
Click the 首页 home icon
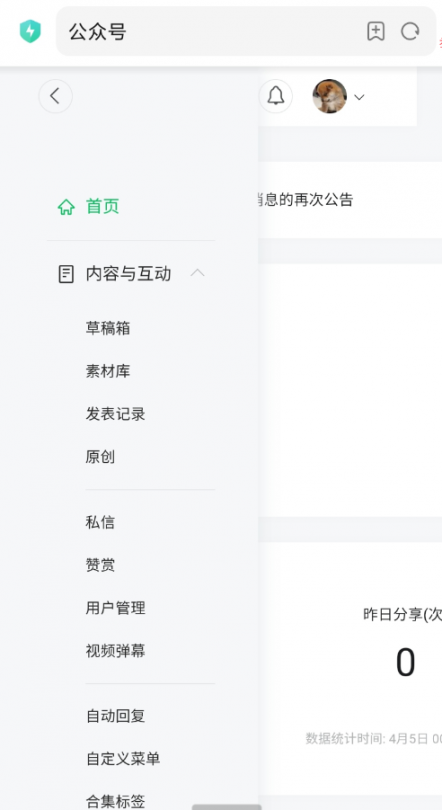pos(66,207)
